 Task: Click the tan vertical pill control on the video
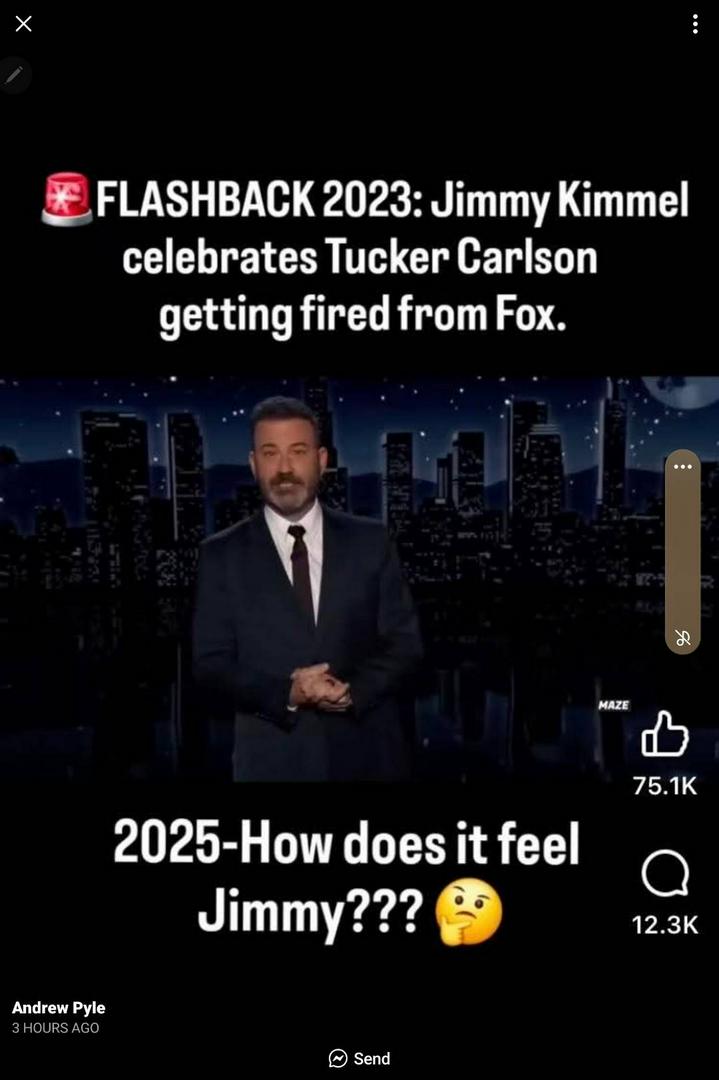682,552
